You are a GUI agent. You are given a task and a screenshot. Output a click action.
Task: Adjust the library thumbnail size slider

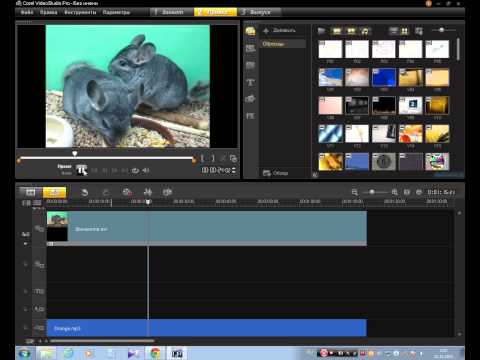coord(442,30)
